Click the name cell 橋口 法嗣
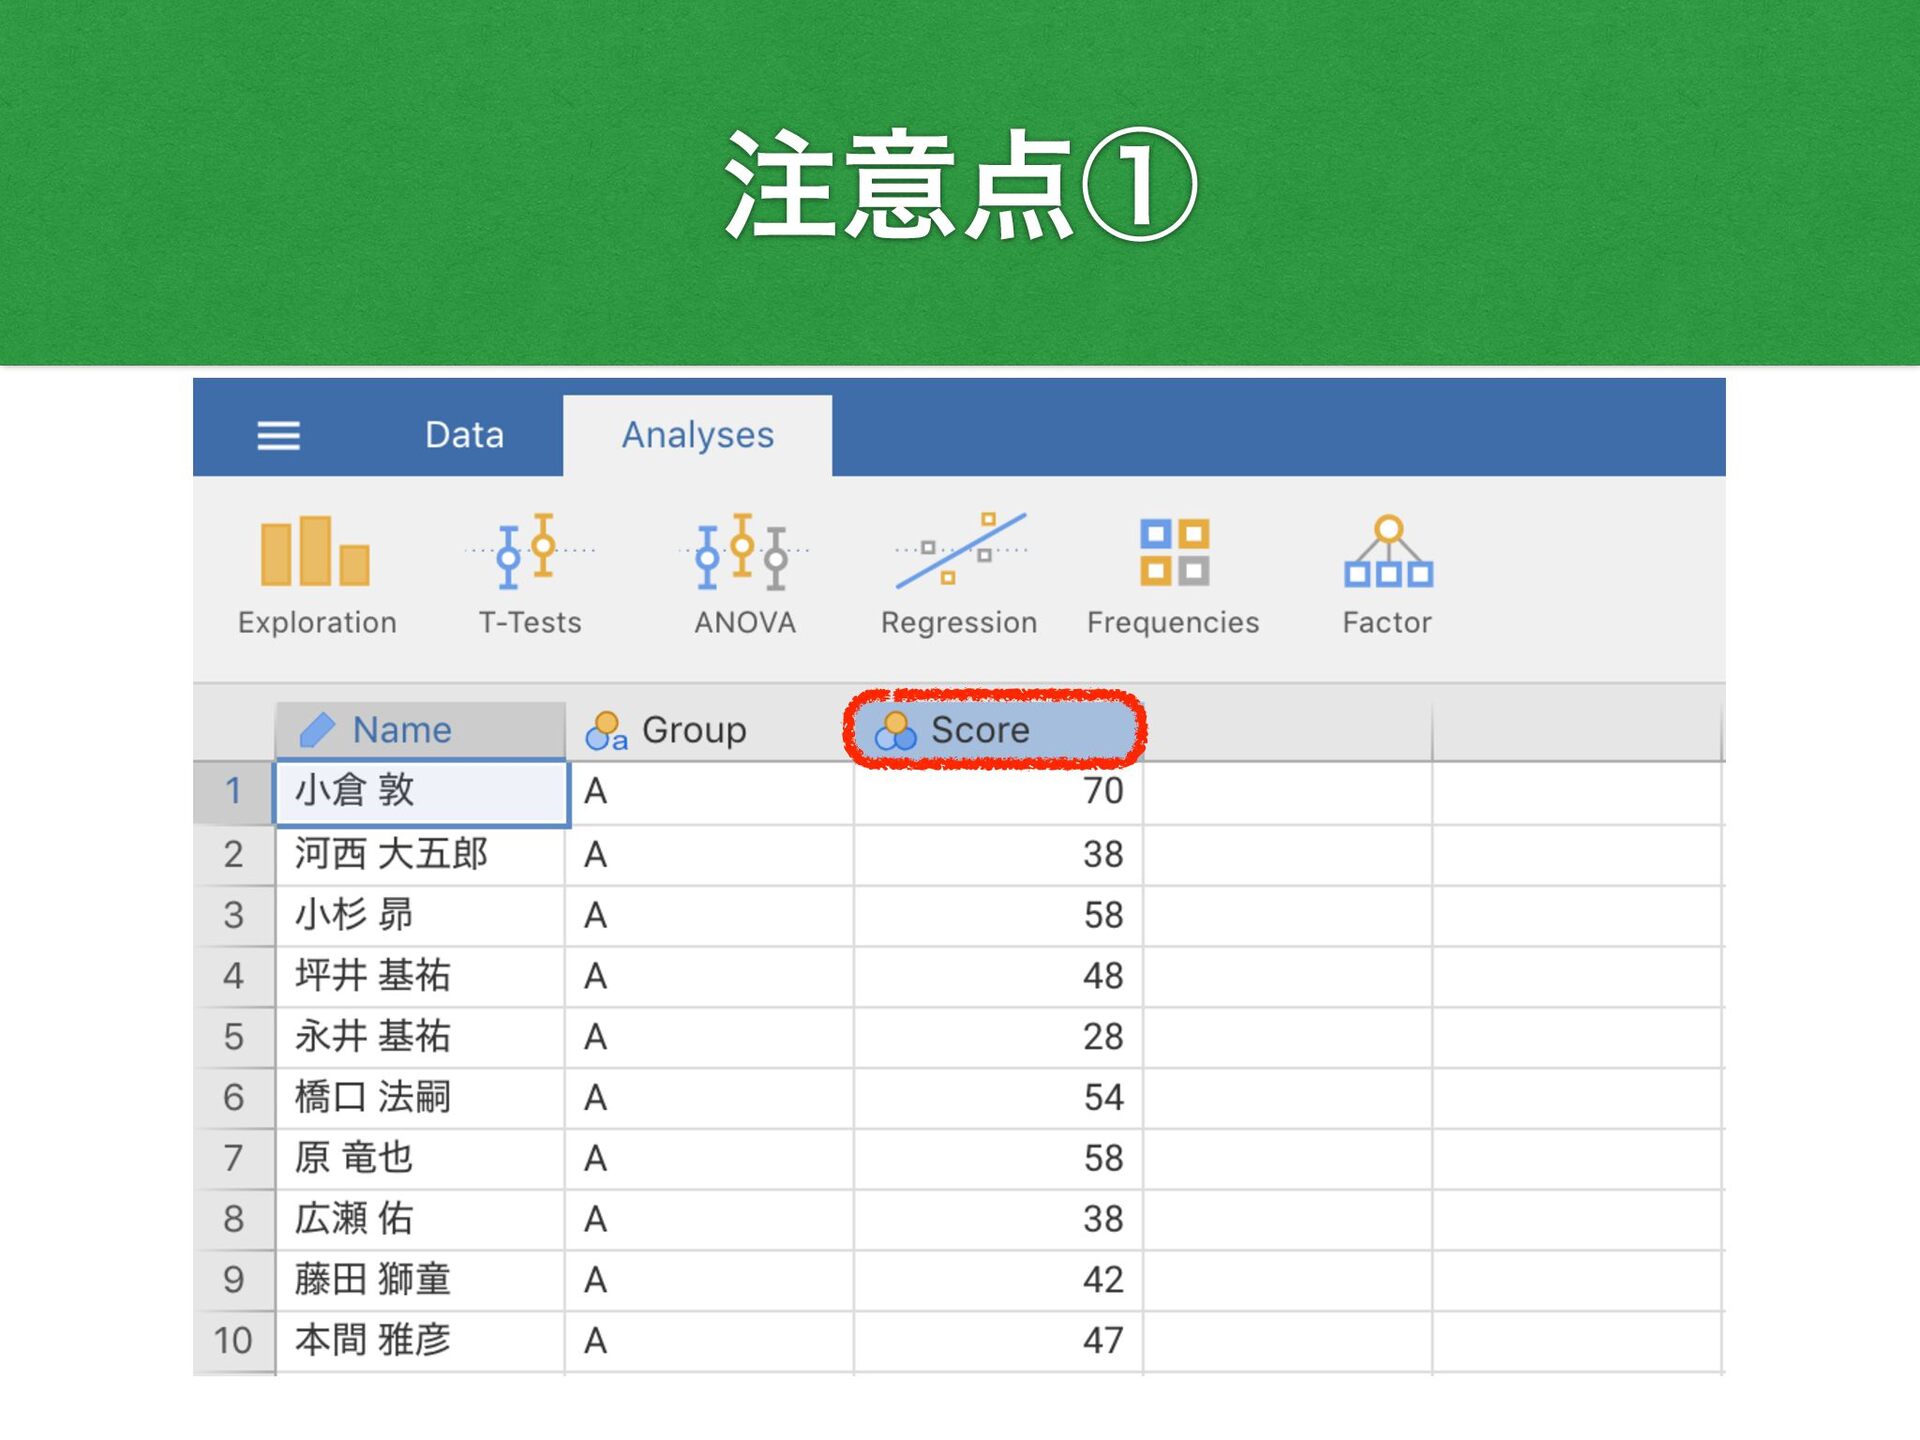The width and height of the screenshot is (1920, 1440). pyautogui.click(x=421, y=1098)
